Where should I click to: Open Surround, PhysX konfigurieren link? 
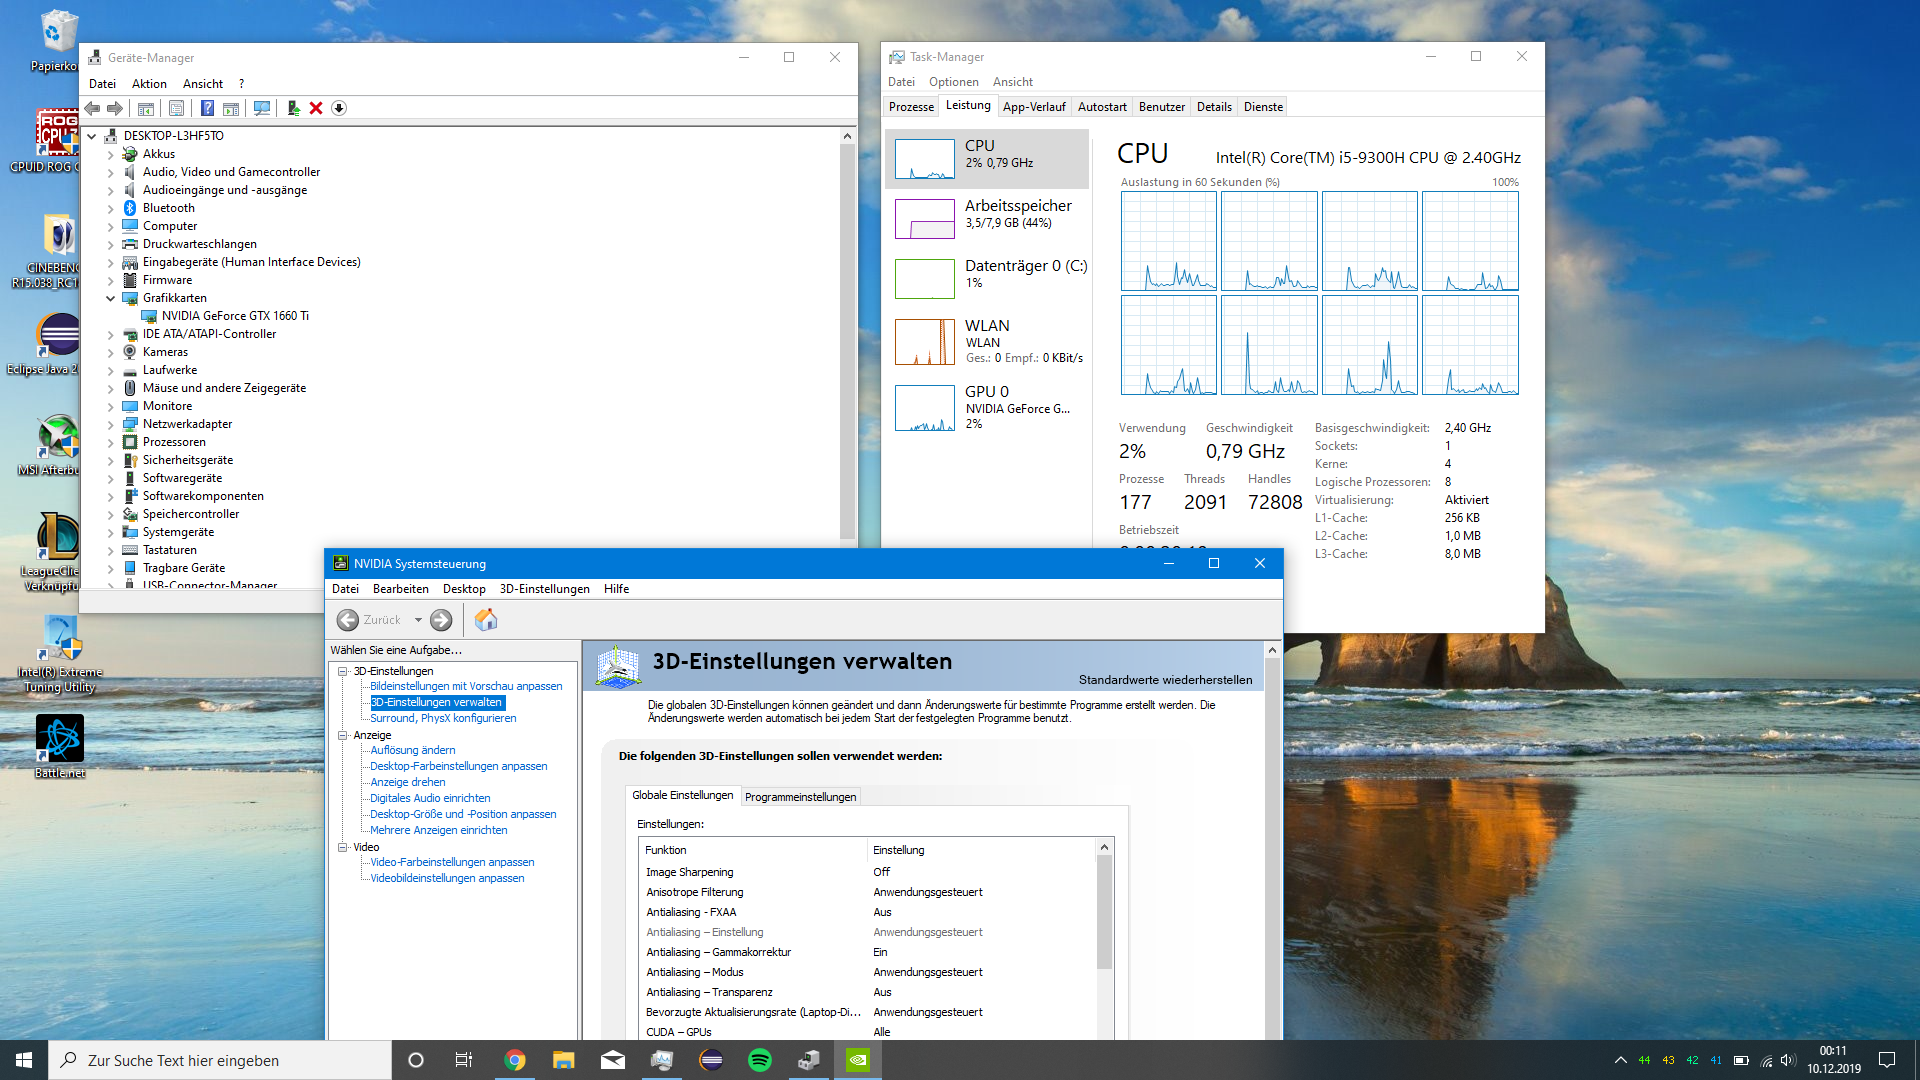pos(443,718)
